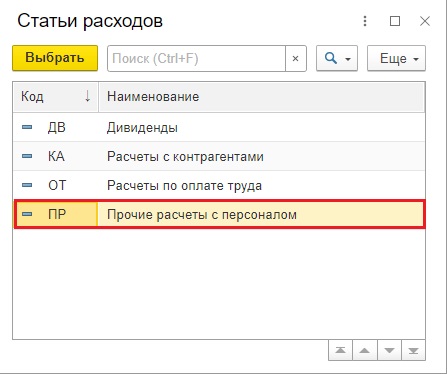Viewport: 447px width, 374px height.
Task: Open the Еще menu
Action: coord(396,59)
